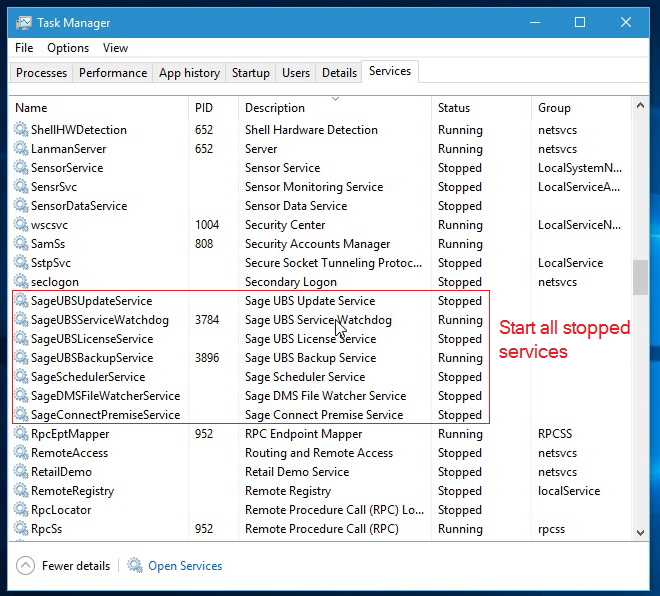The height and width of the screenshot is (596, 660).
Task: Select the SageSchedulerService name text
Action: click(x=88, y=377)
